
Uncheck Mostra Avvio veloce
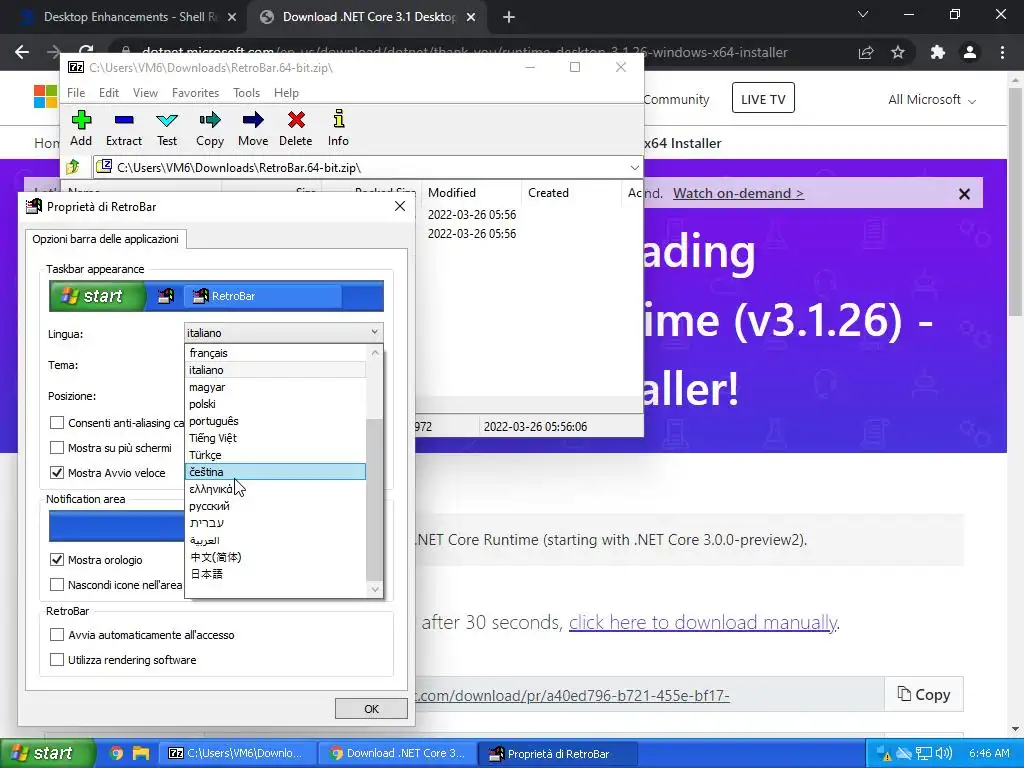[57, 472]
